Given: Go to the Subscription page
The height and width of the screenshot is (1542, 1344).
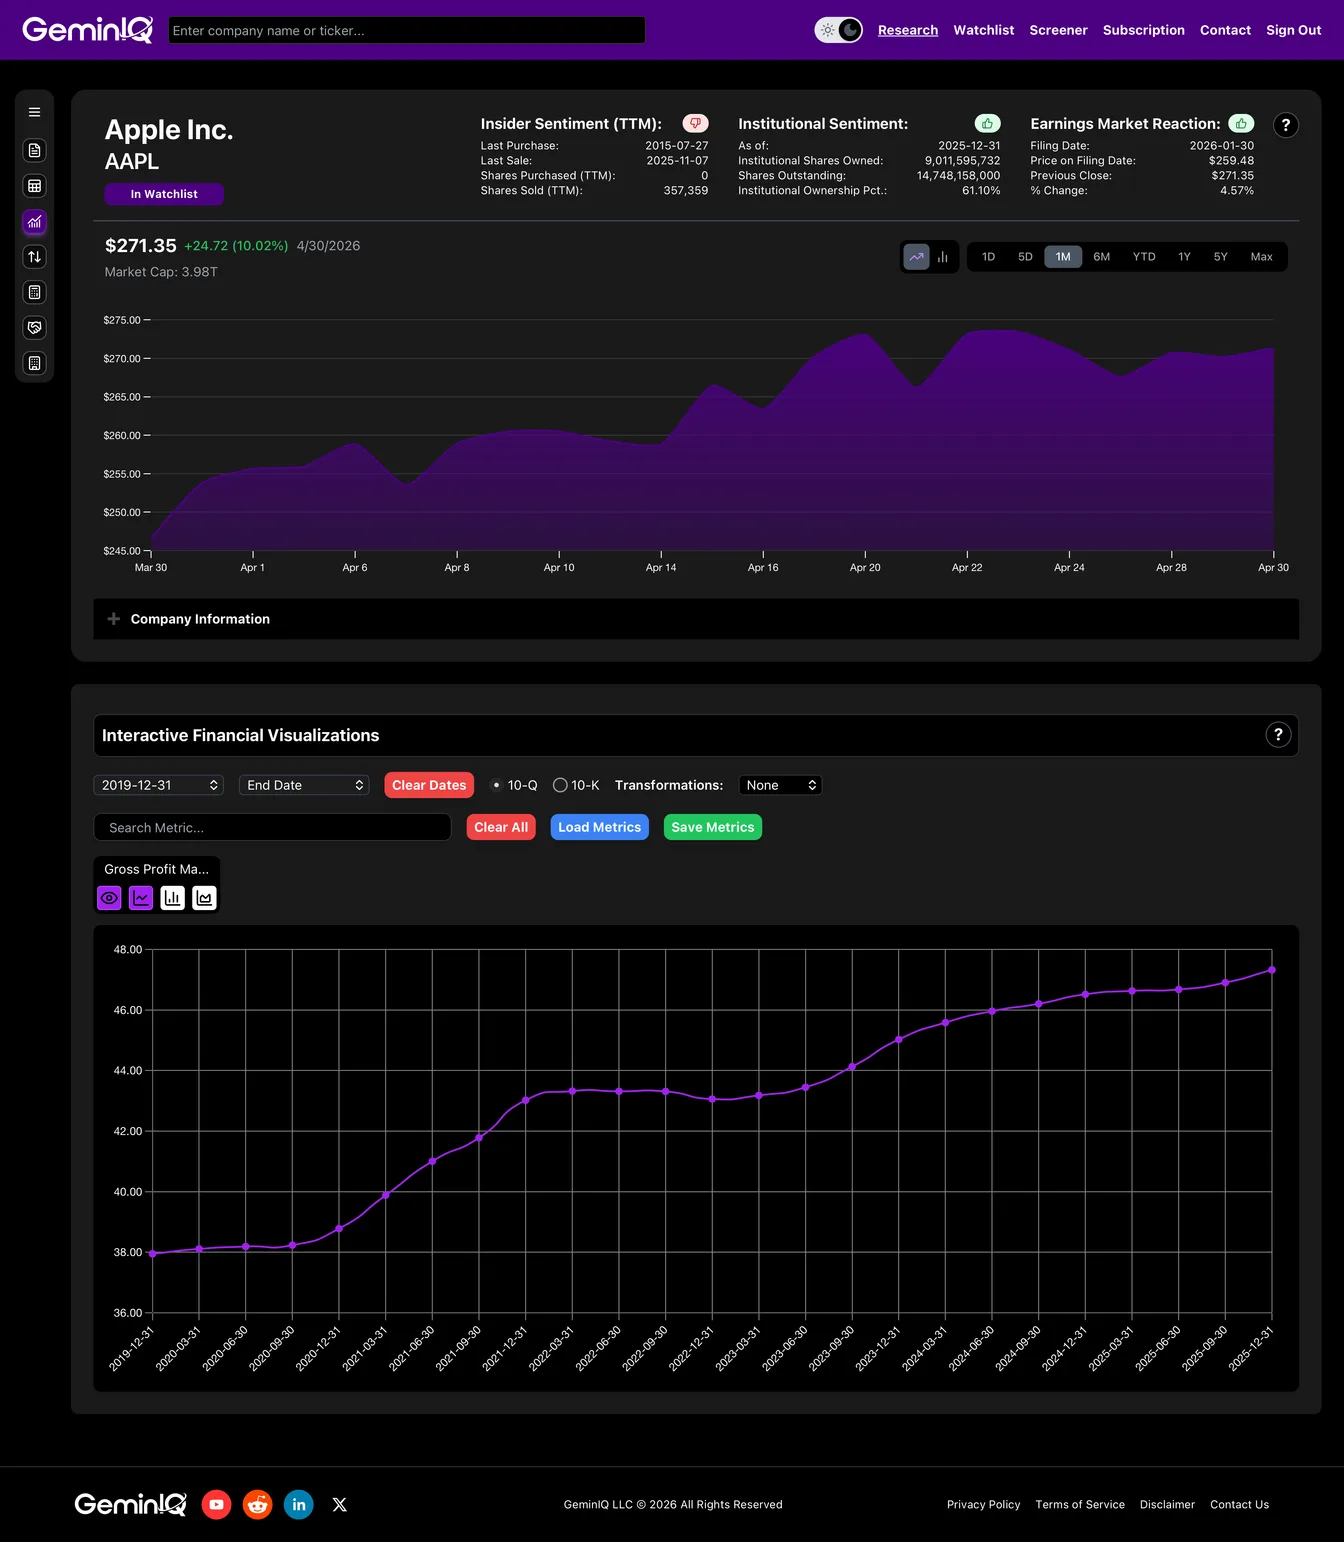Looking at the screenshot, I should (1143, 30).
